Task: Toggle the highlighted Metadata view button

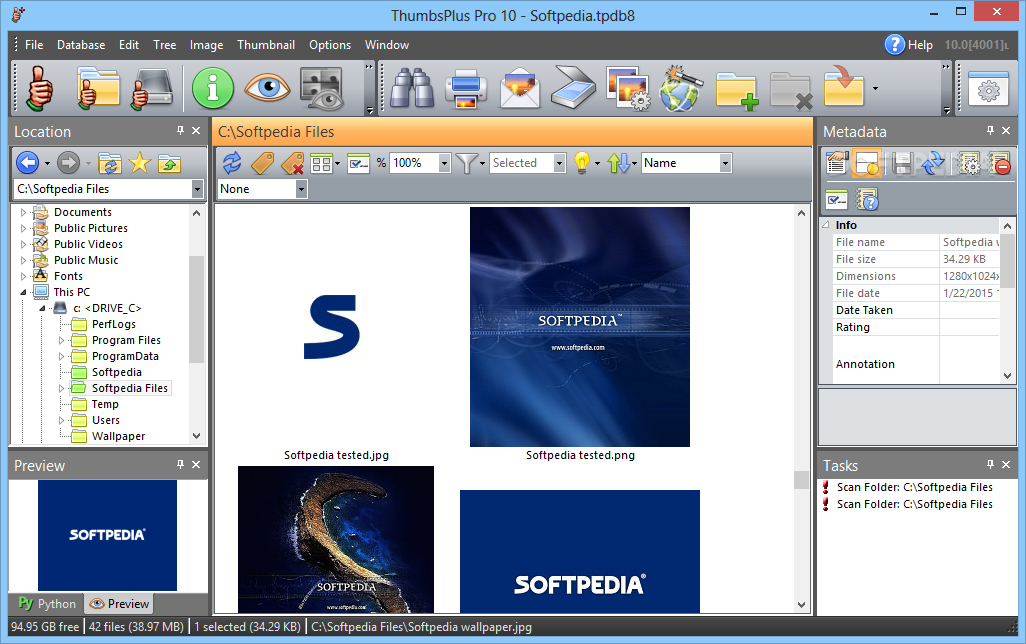Action: (868, 163)
